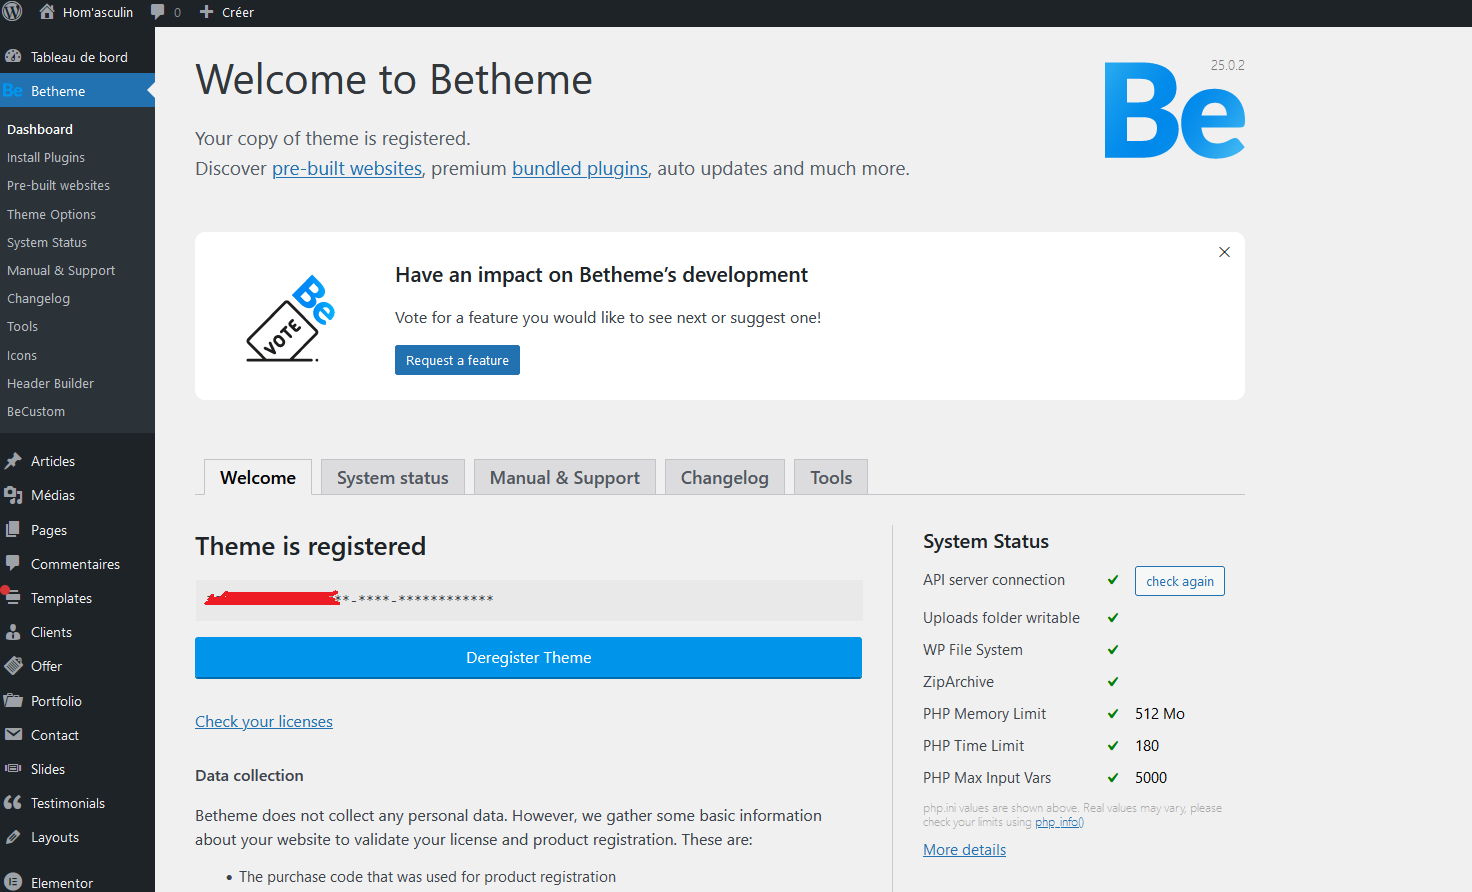
Task: Open the comments bubble icon in admin bar
Action: pos(158,12)
